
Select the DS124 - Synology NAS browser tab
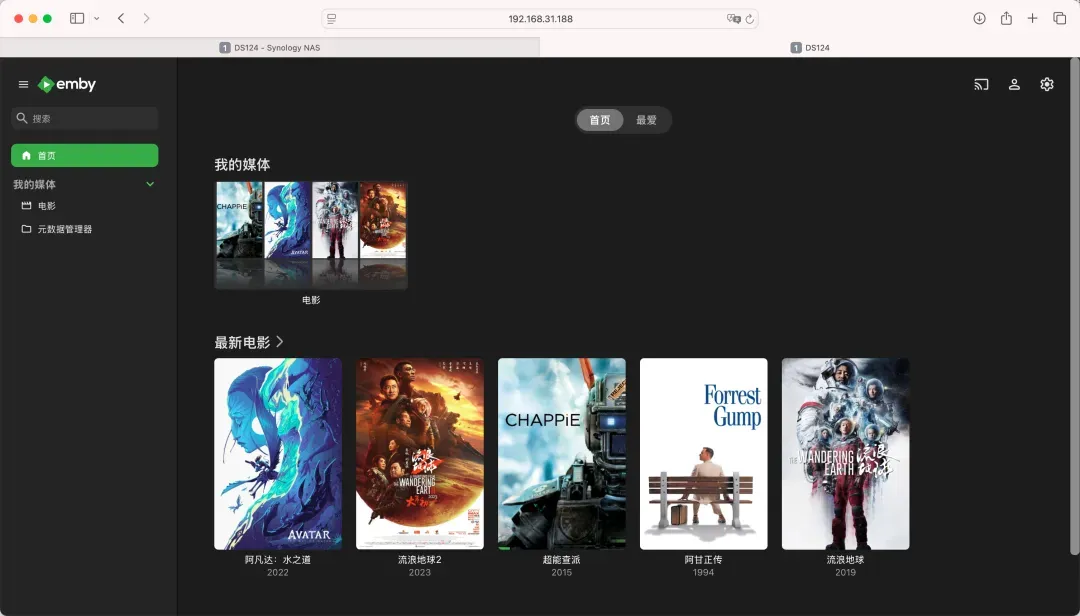pyautogui.click(x=270, y=48)
